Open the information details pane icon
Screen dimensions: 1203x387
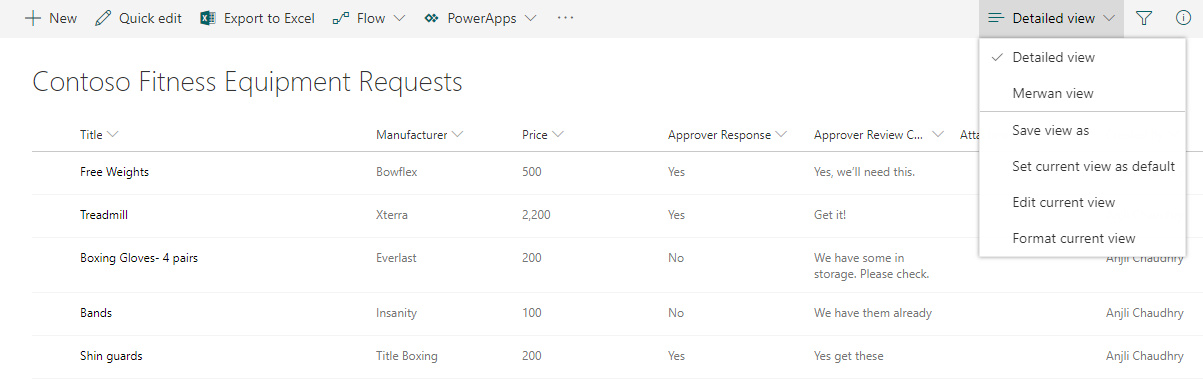(x=1183, y=18)
